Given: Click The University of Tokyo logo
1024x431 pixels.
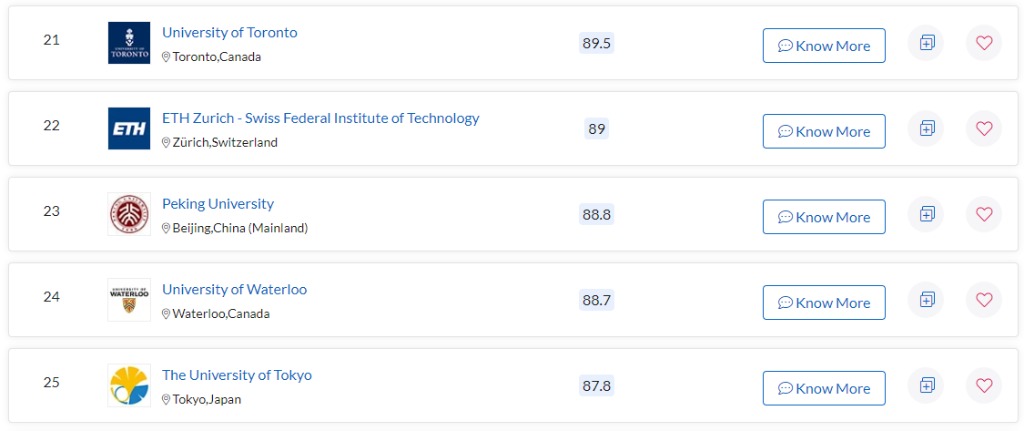Looking at the screenshot, I should click(x=129, y=385).
